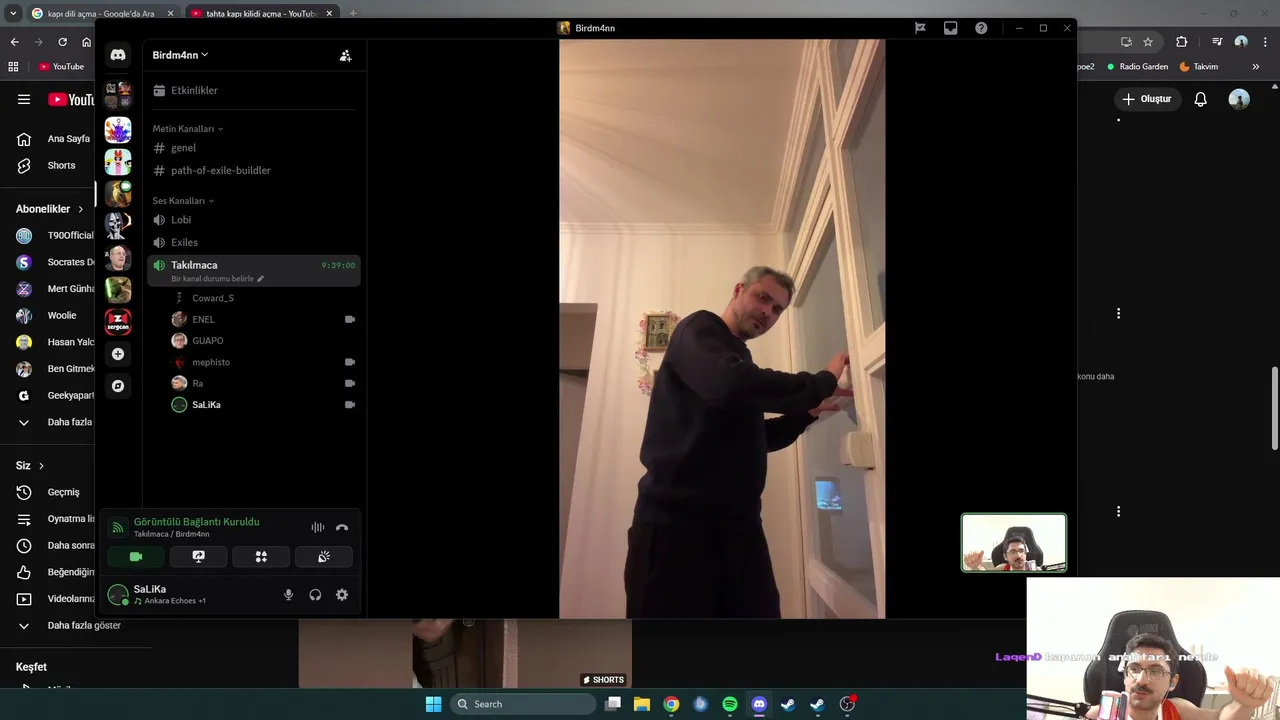Select user GUAPO in voice list
The image size is (1280, 720).
pyautogui.click(x=207, y=341)
